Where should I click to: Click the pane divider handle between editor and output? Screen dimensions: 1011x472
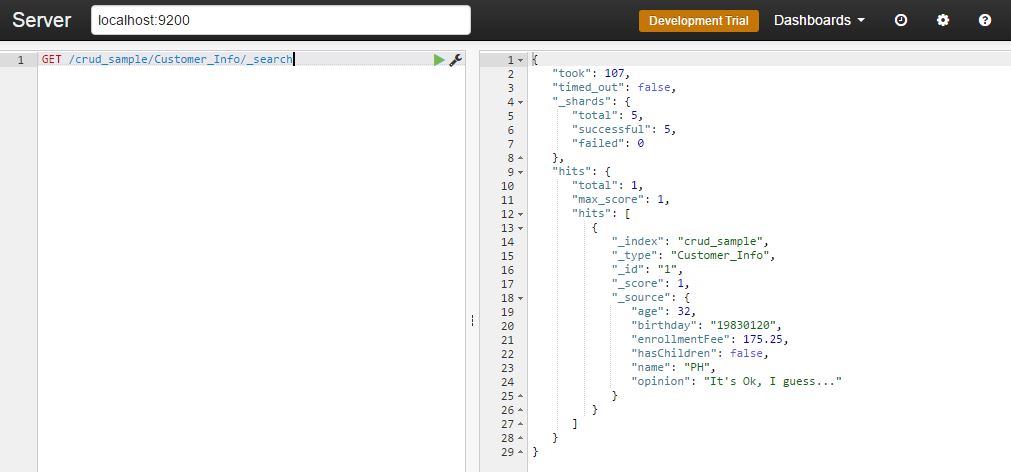473,320
